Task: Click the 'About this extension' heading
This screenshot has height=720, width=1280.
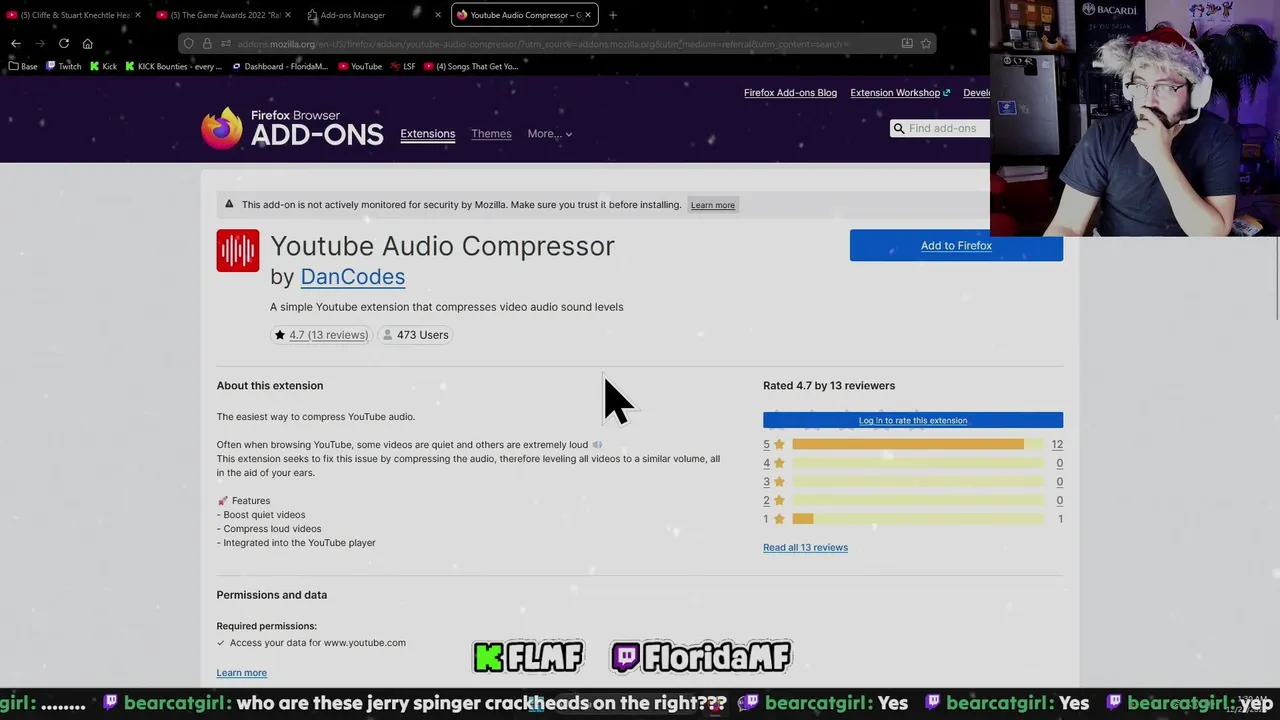Action: tap(270, 385)
